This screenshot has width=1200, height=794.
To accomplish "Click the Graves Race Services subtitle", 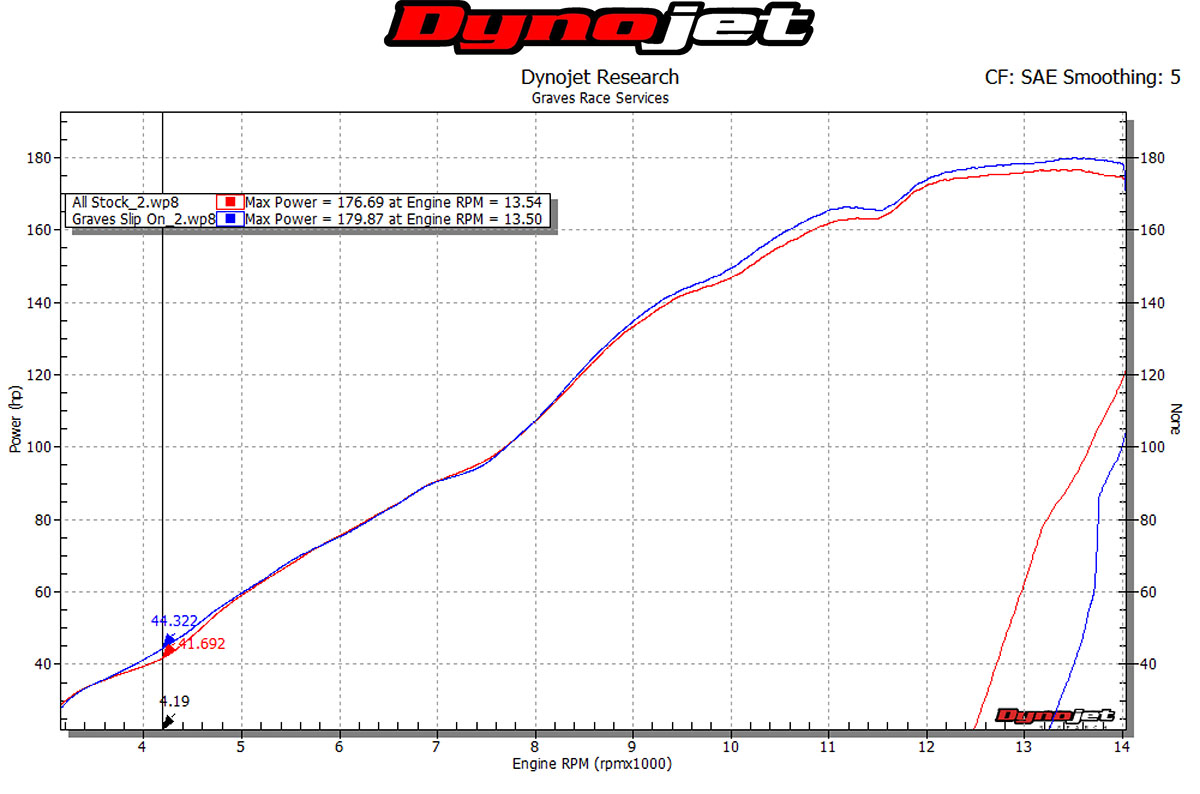I will pos(599,98).
